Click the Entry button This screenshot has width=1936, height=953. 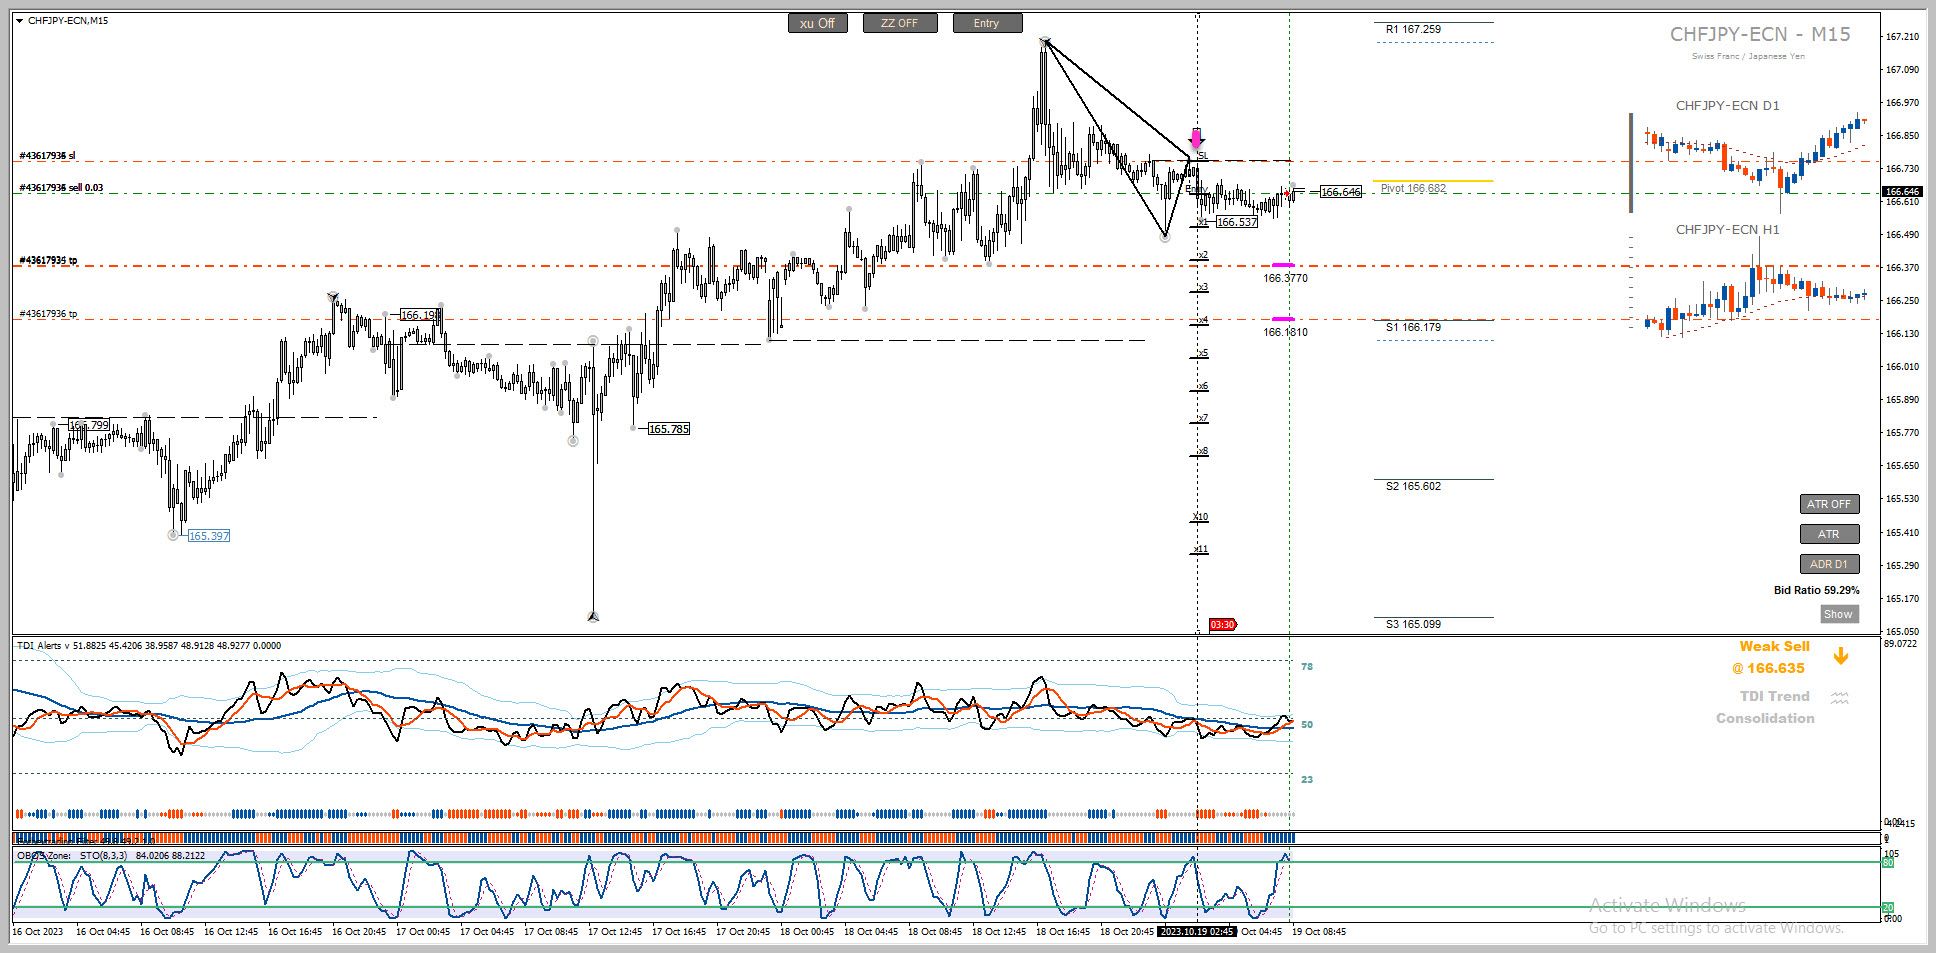(x=987, y=23)
